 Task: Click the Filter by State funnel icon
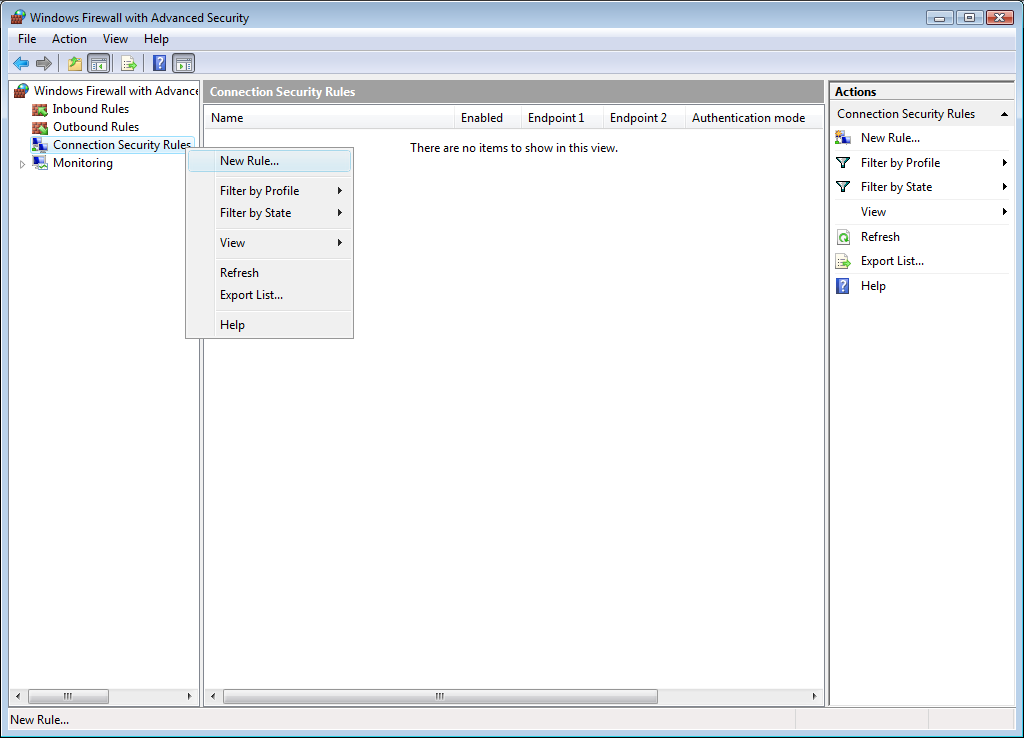pos(843,187)
